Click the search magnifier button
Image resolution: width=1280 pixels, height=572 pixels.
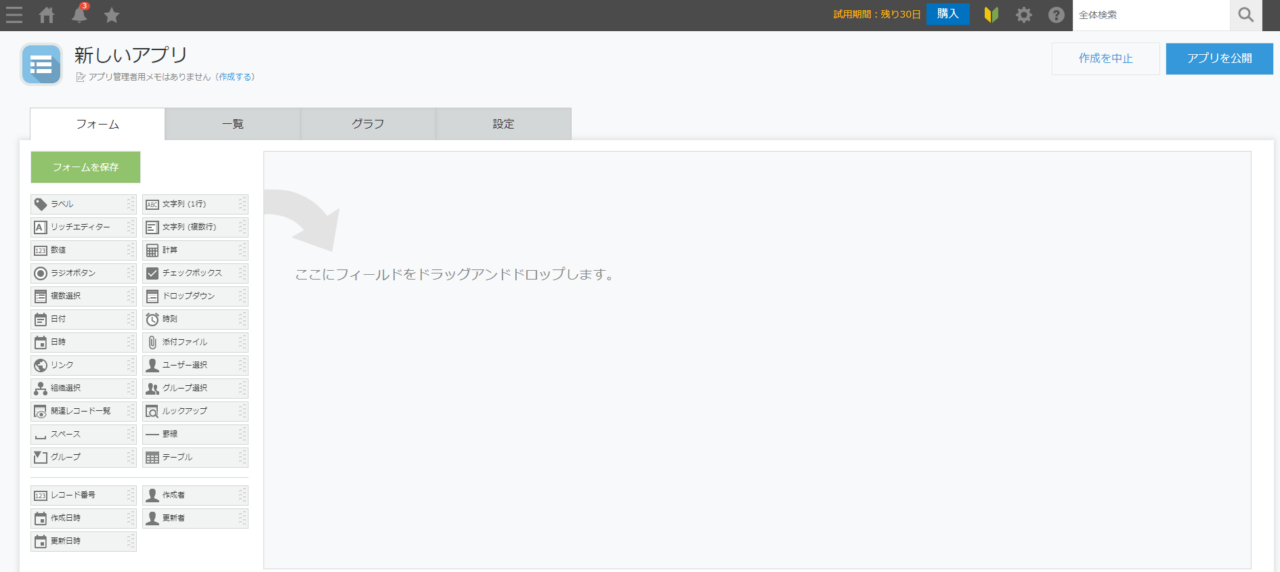pyautogui.click(x=1245, y=15)
